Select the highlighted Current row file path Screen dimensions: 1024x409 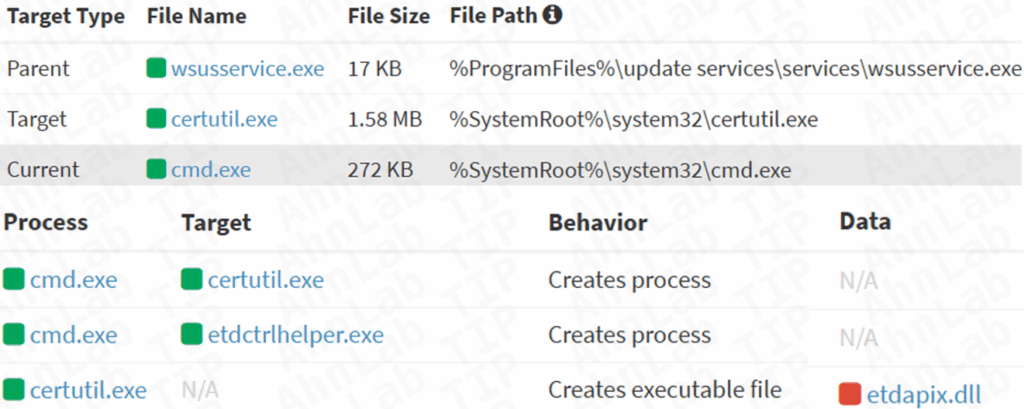[620, 171]
